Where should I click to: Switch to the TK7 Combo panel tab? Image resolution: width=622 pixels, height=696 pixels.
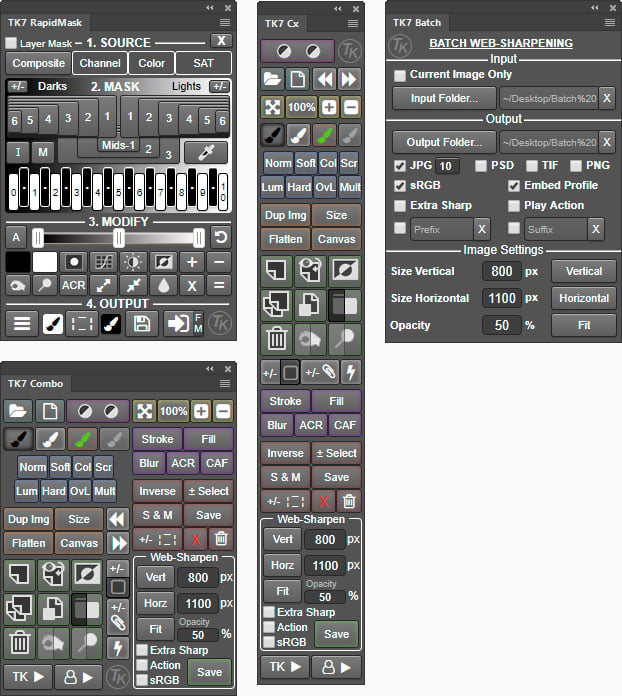pyautogui.click(x=35, y=384)
